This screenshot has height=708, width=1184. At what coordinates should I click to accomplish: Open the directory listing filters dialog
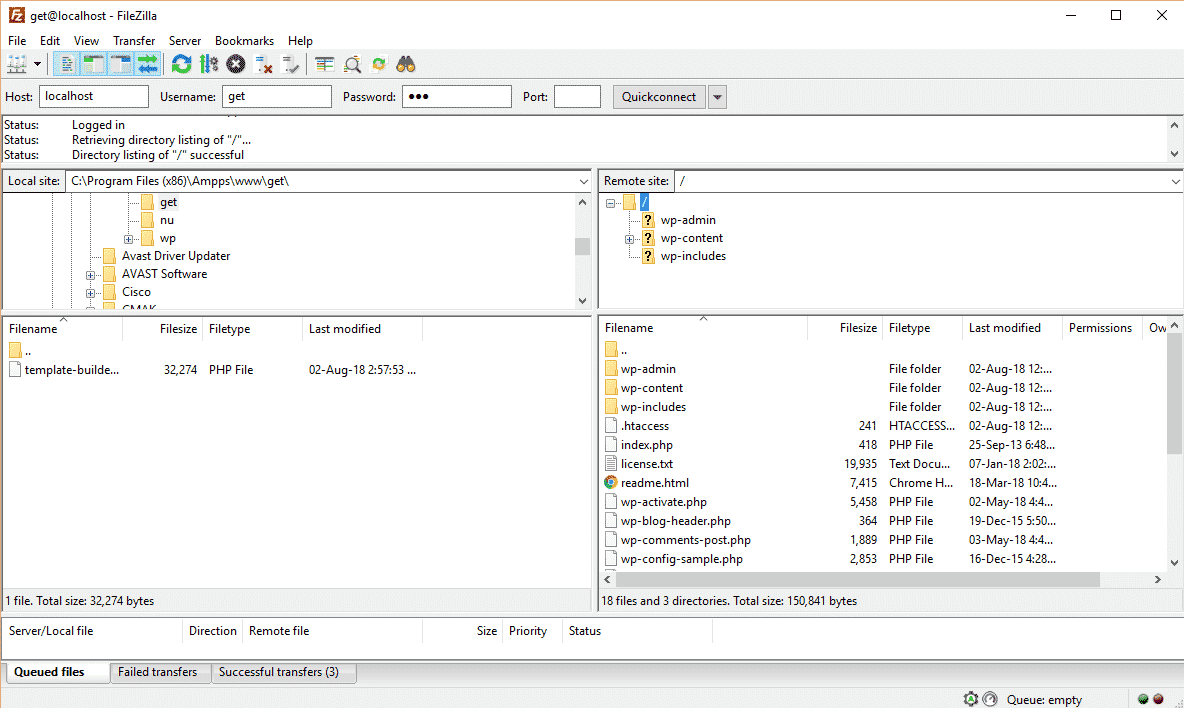click(x=325, y=65)
